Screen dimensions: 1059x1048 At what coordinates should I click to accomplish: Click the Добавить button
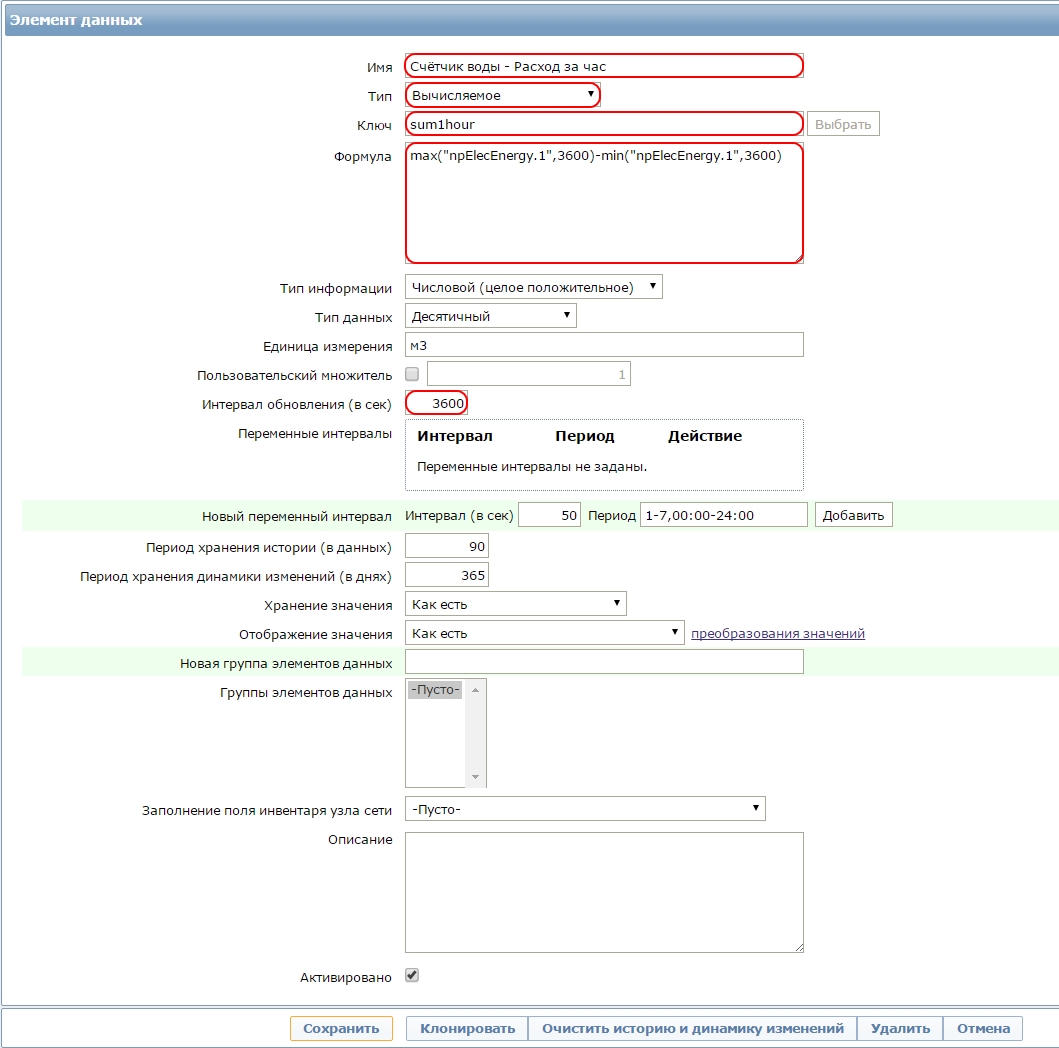853,515
